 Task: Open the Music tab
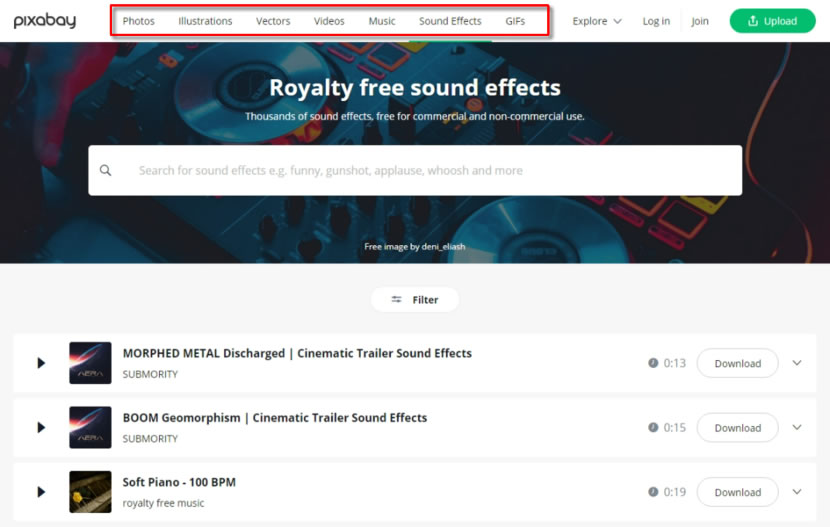(382, 21)
